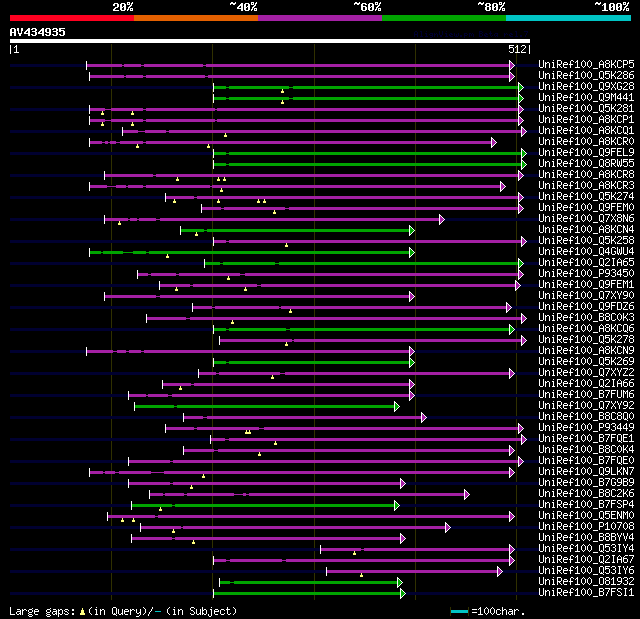Click UniRef100_A8KCR3 label

pos(586,186)
